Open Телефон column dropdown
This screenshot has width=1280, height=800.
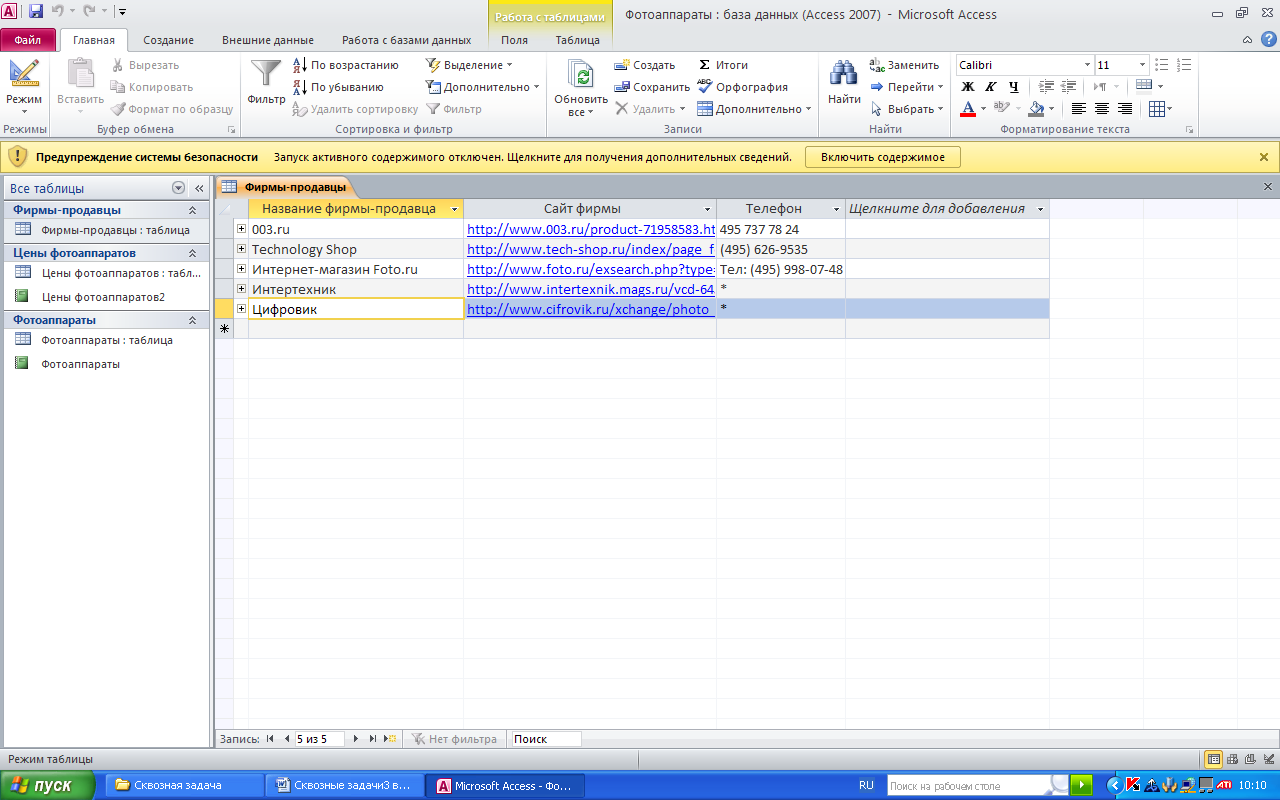point(837,209)
